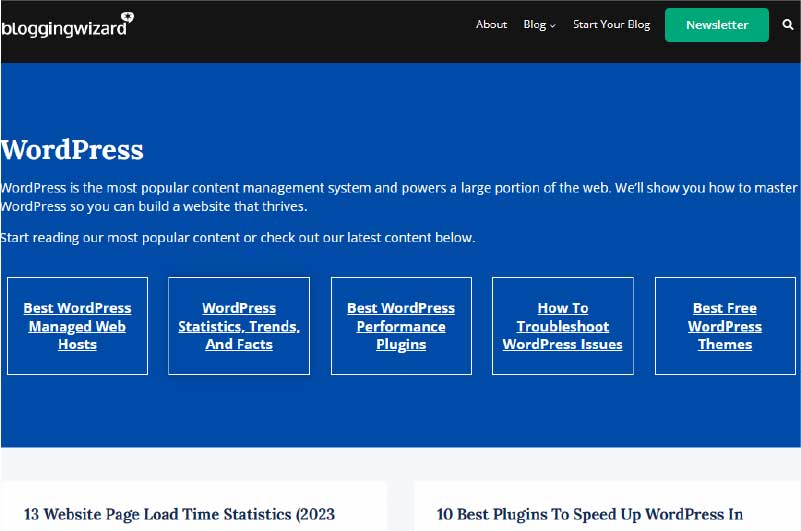801x531 pixels.
Task: Click the WordPress page heading
Action: coord(72,150)
